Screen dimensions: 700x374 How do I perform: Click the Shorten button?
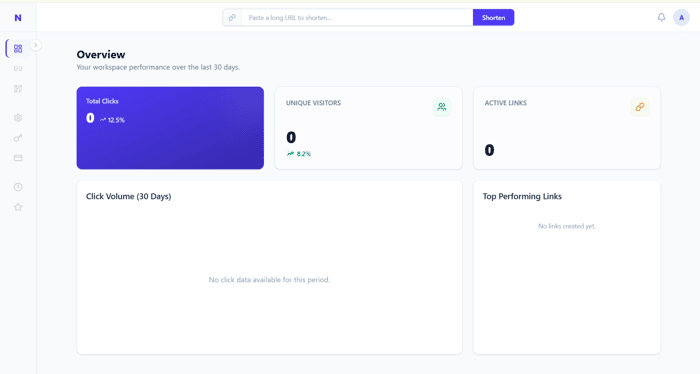click(493, 17)
